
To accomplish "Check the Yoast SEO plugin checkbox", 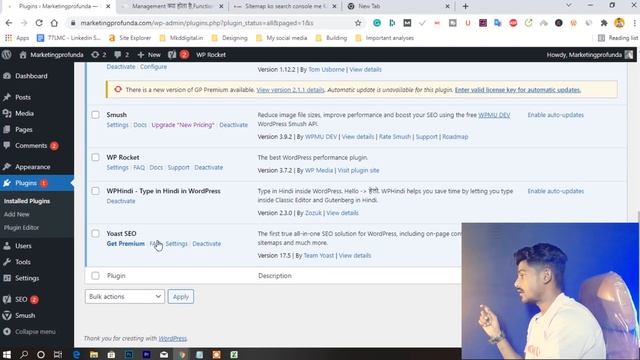I will point(95,233).
